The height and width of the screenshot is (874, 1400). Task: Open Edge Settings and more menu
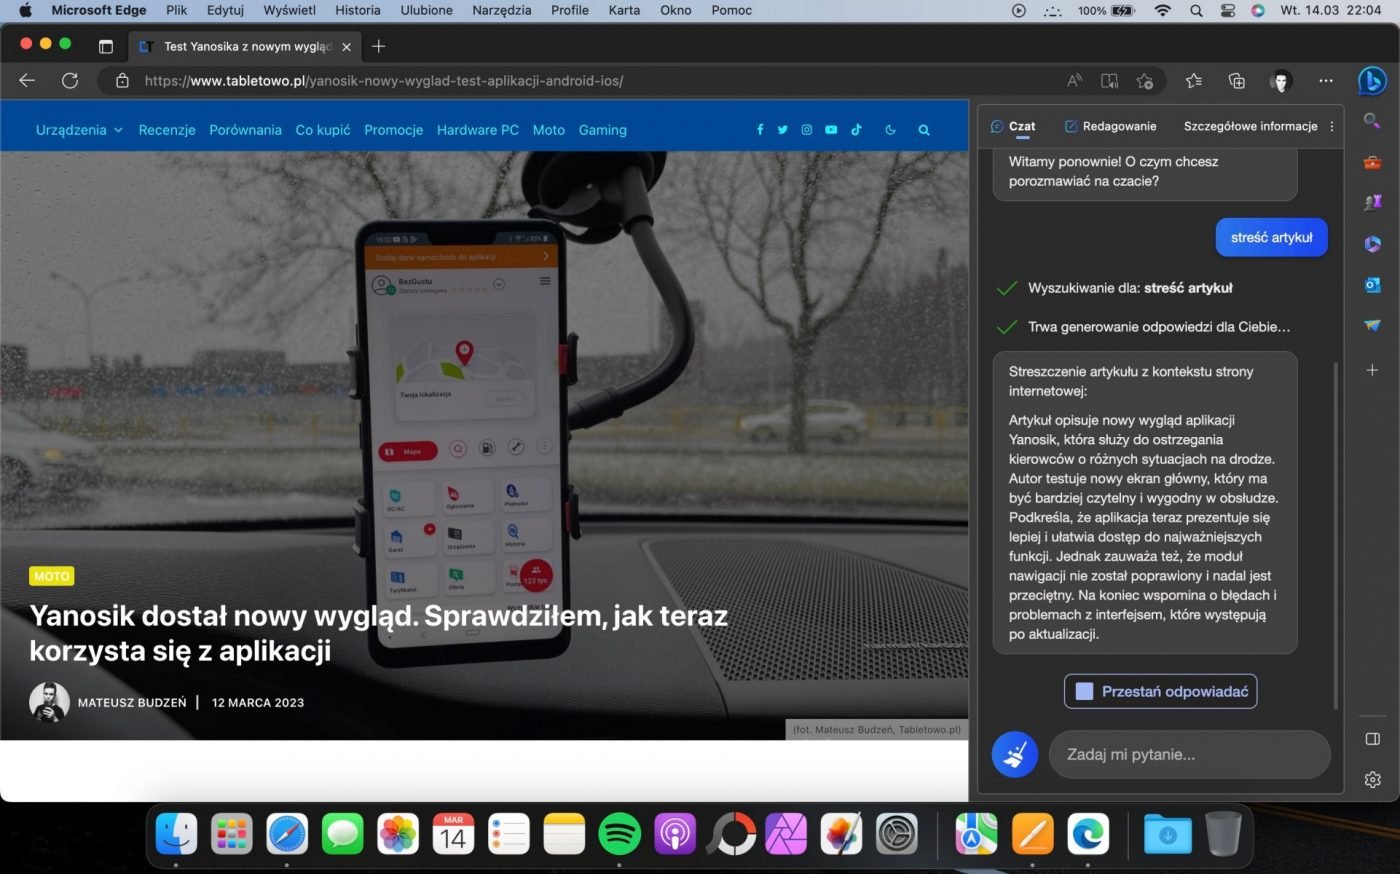point(1326,81)
